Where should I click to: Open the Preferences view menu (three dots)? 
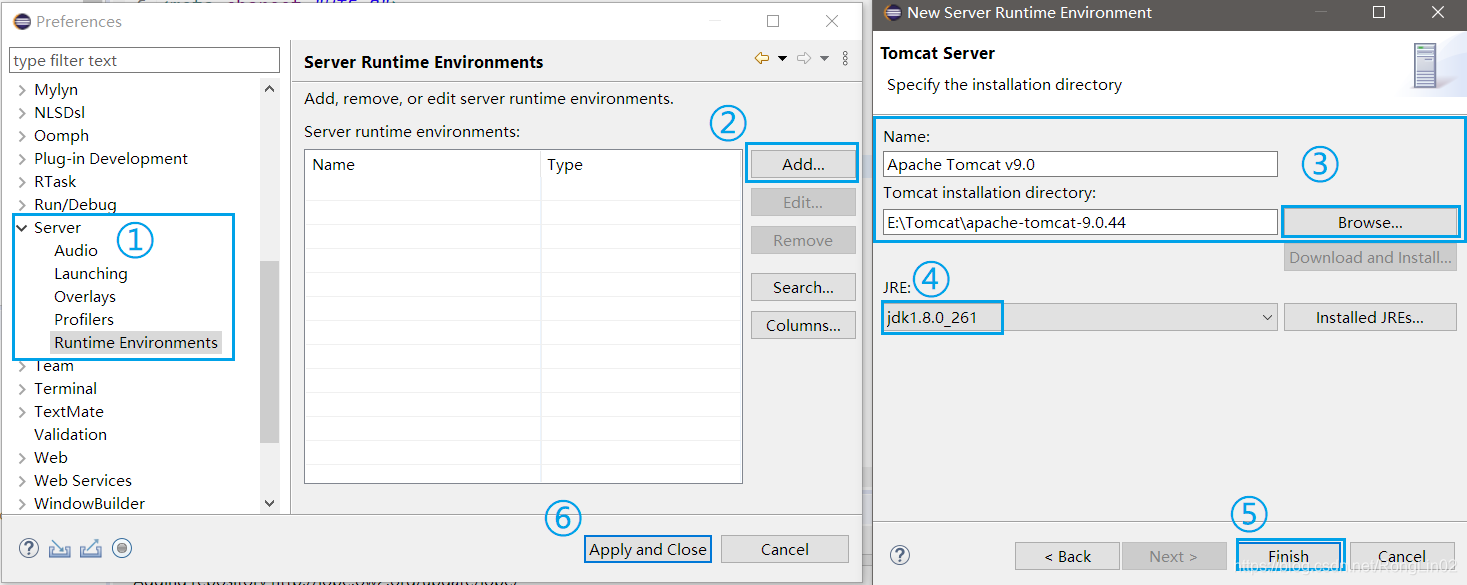(x=845, y=59)
